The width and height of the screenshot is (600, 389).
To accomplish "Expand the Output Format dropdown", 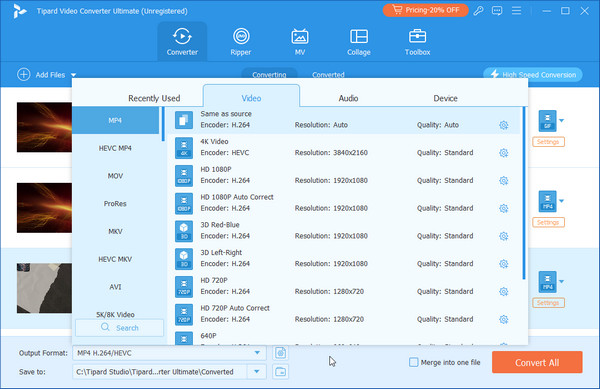I will (257, 353).
